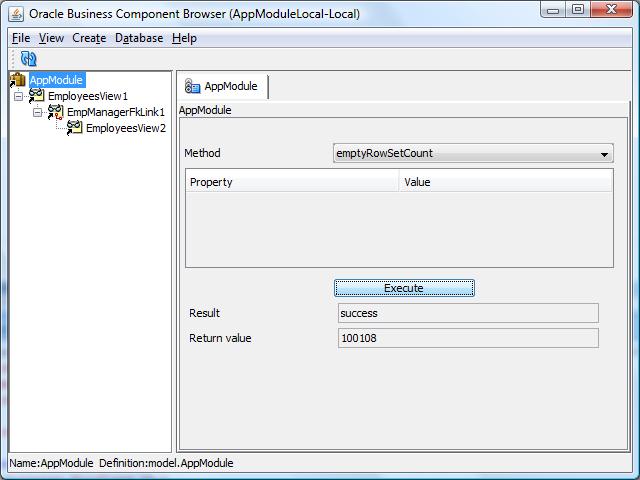Click the Result field showing success
Image resolution: width=640 pixels, height=480 pixels.
[468, 313]
